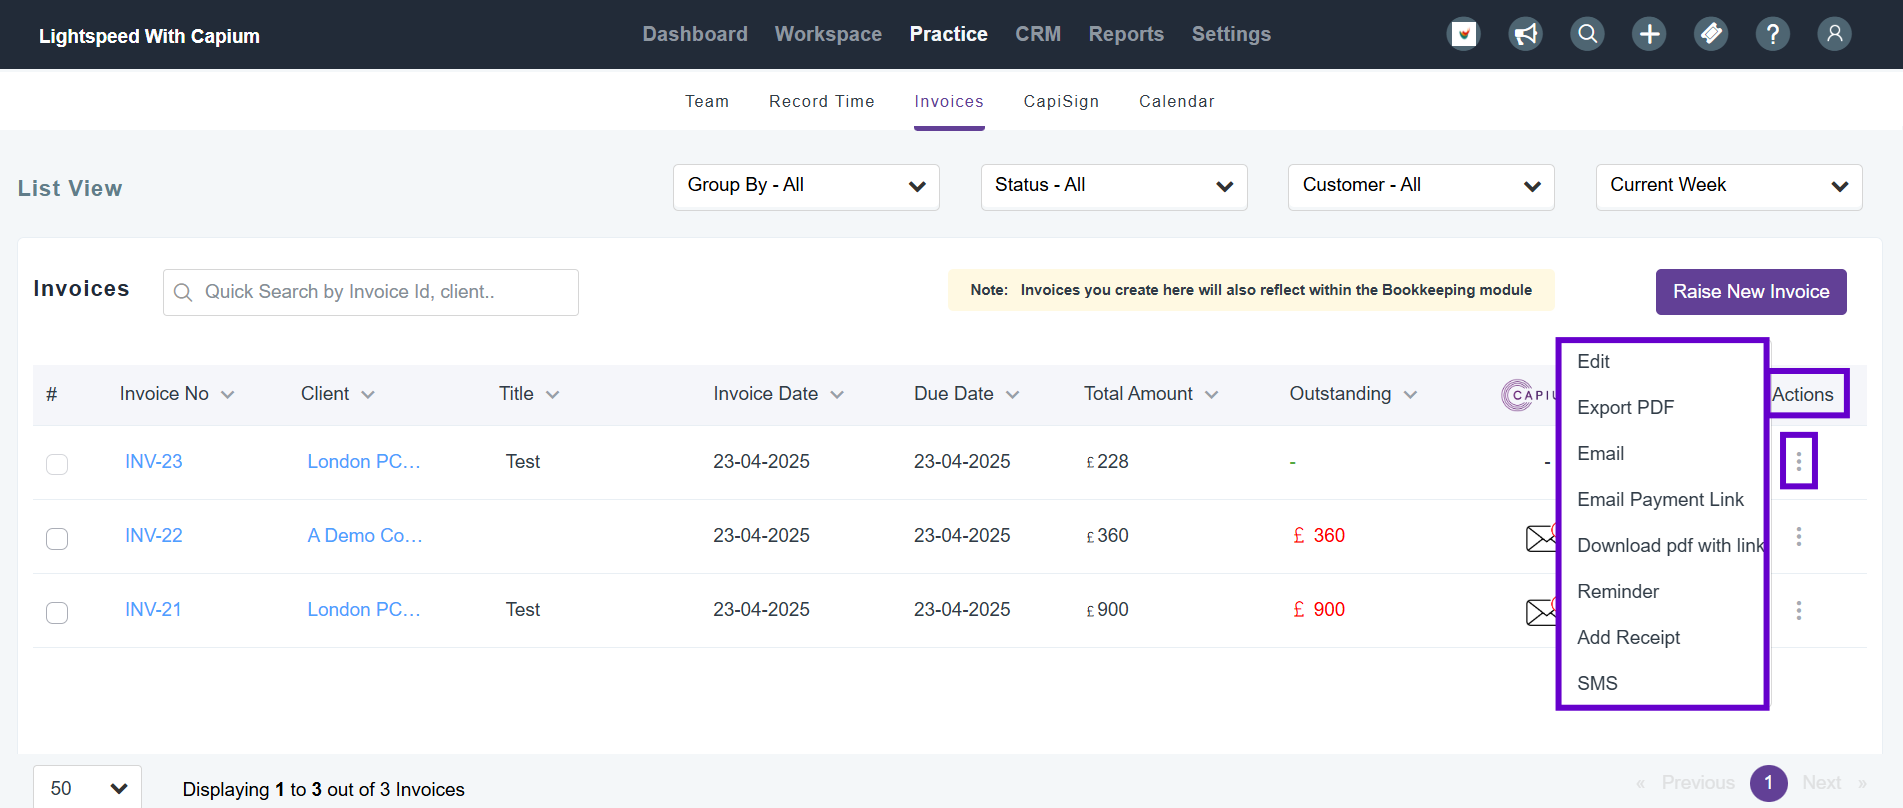Go to pagination page 1
The height and width of the screenshot is (808, 1903).
pyautogui.click(x=1768, y=783)
